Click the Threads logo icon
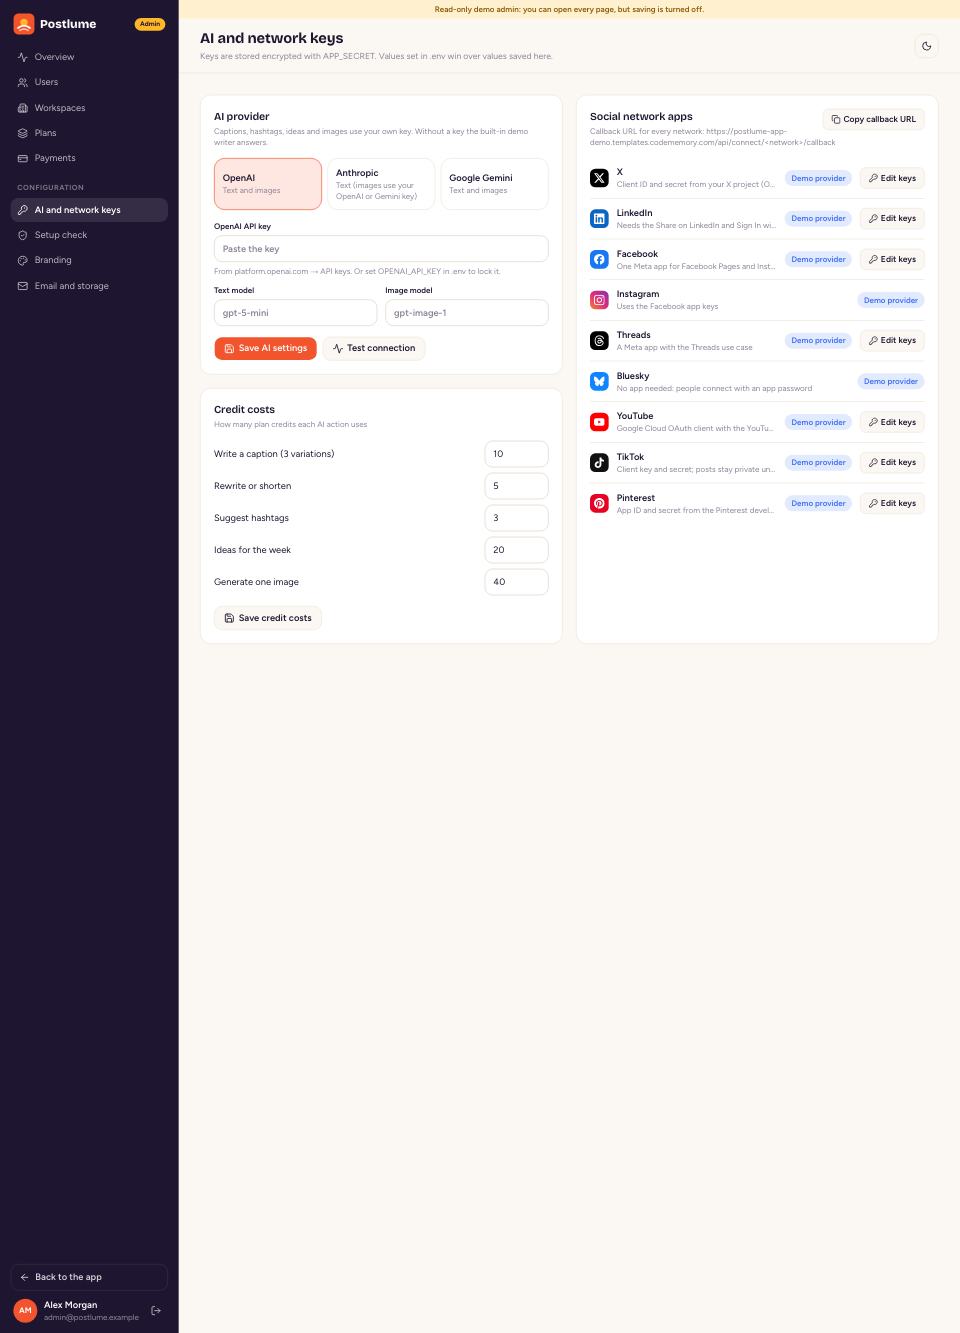 click(599, 341)
